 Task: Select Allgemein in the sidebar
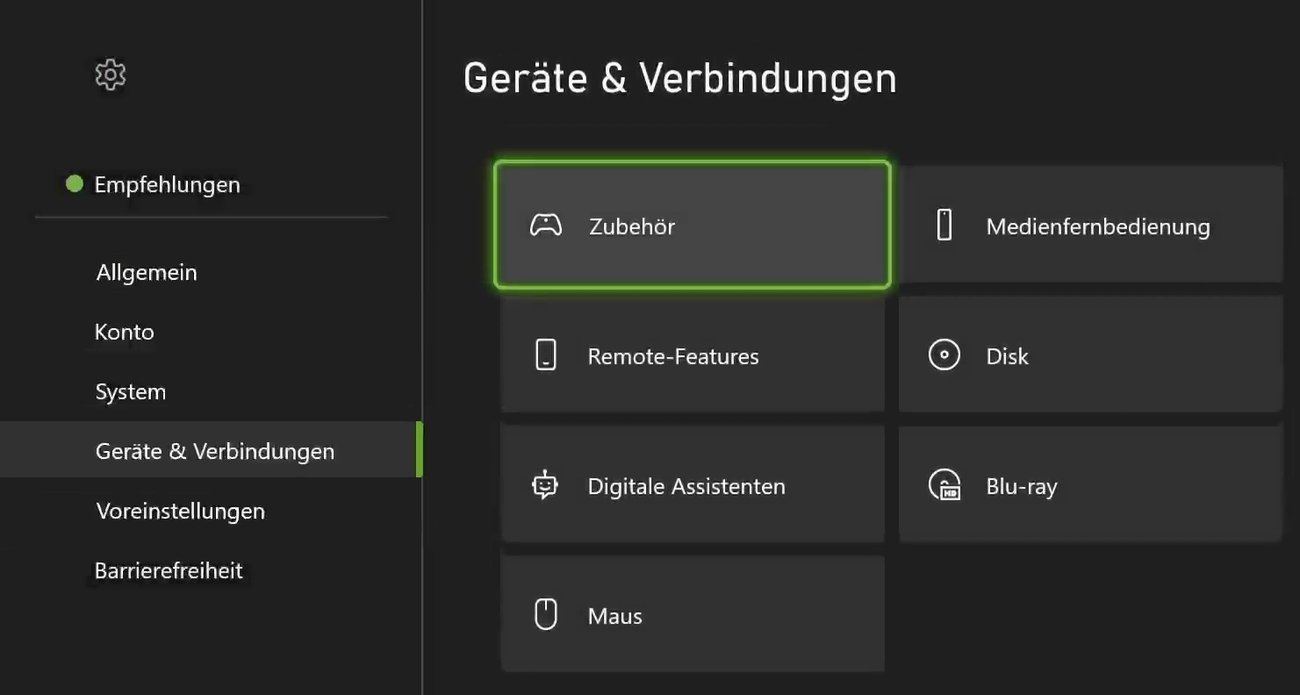pos(146,272)
